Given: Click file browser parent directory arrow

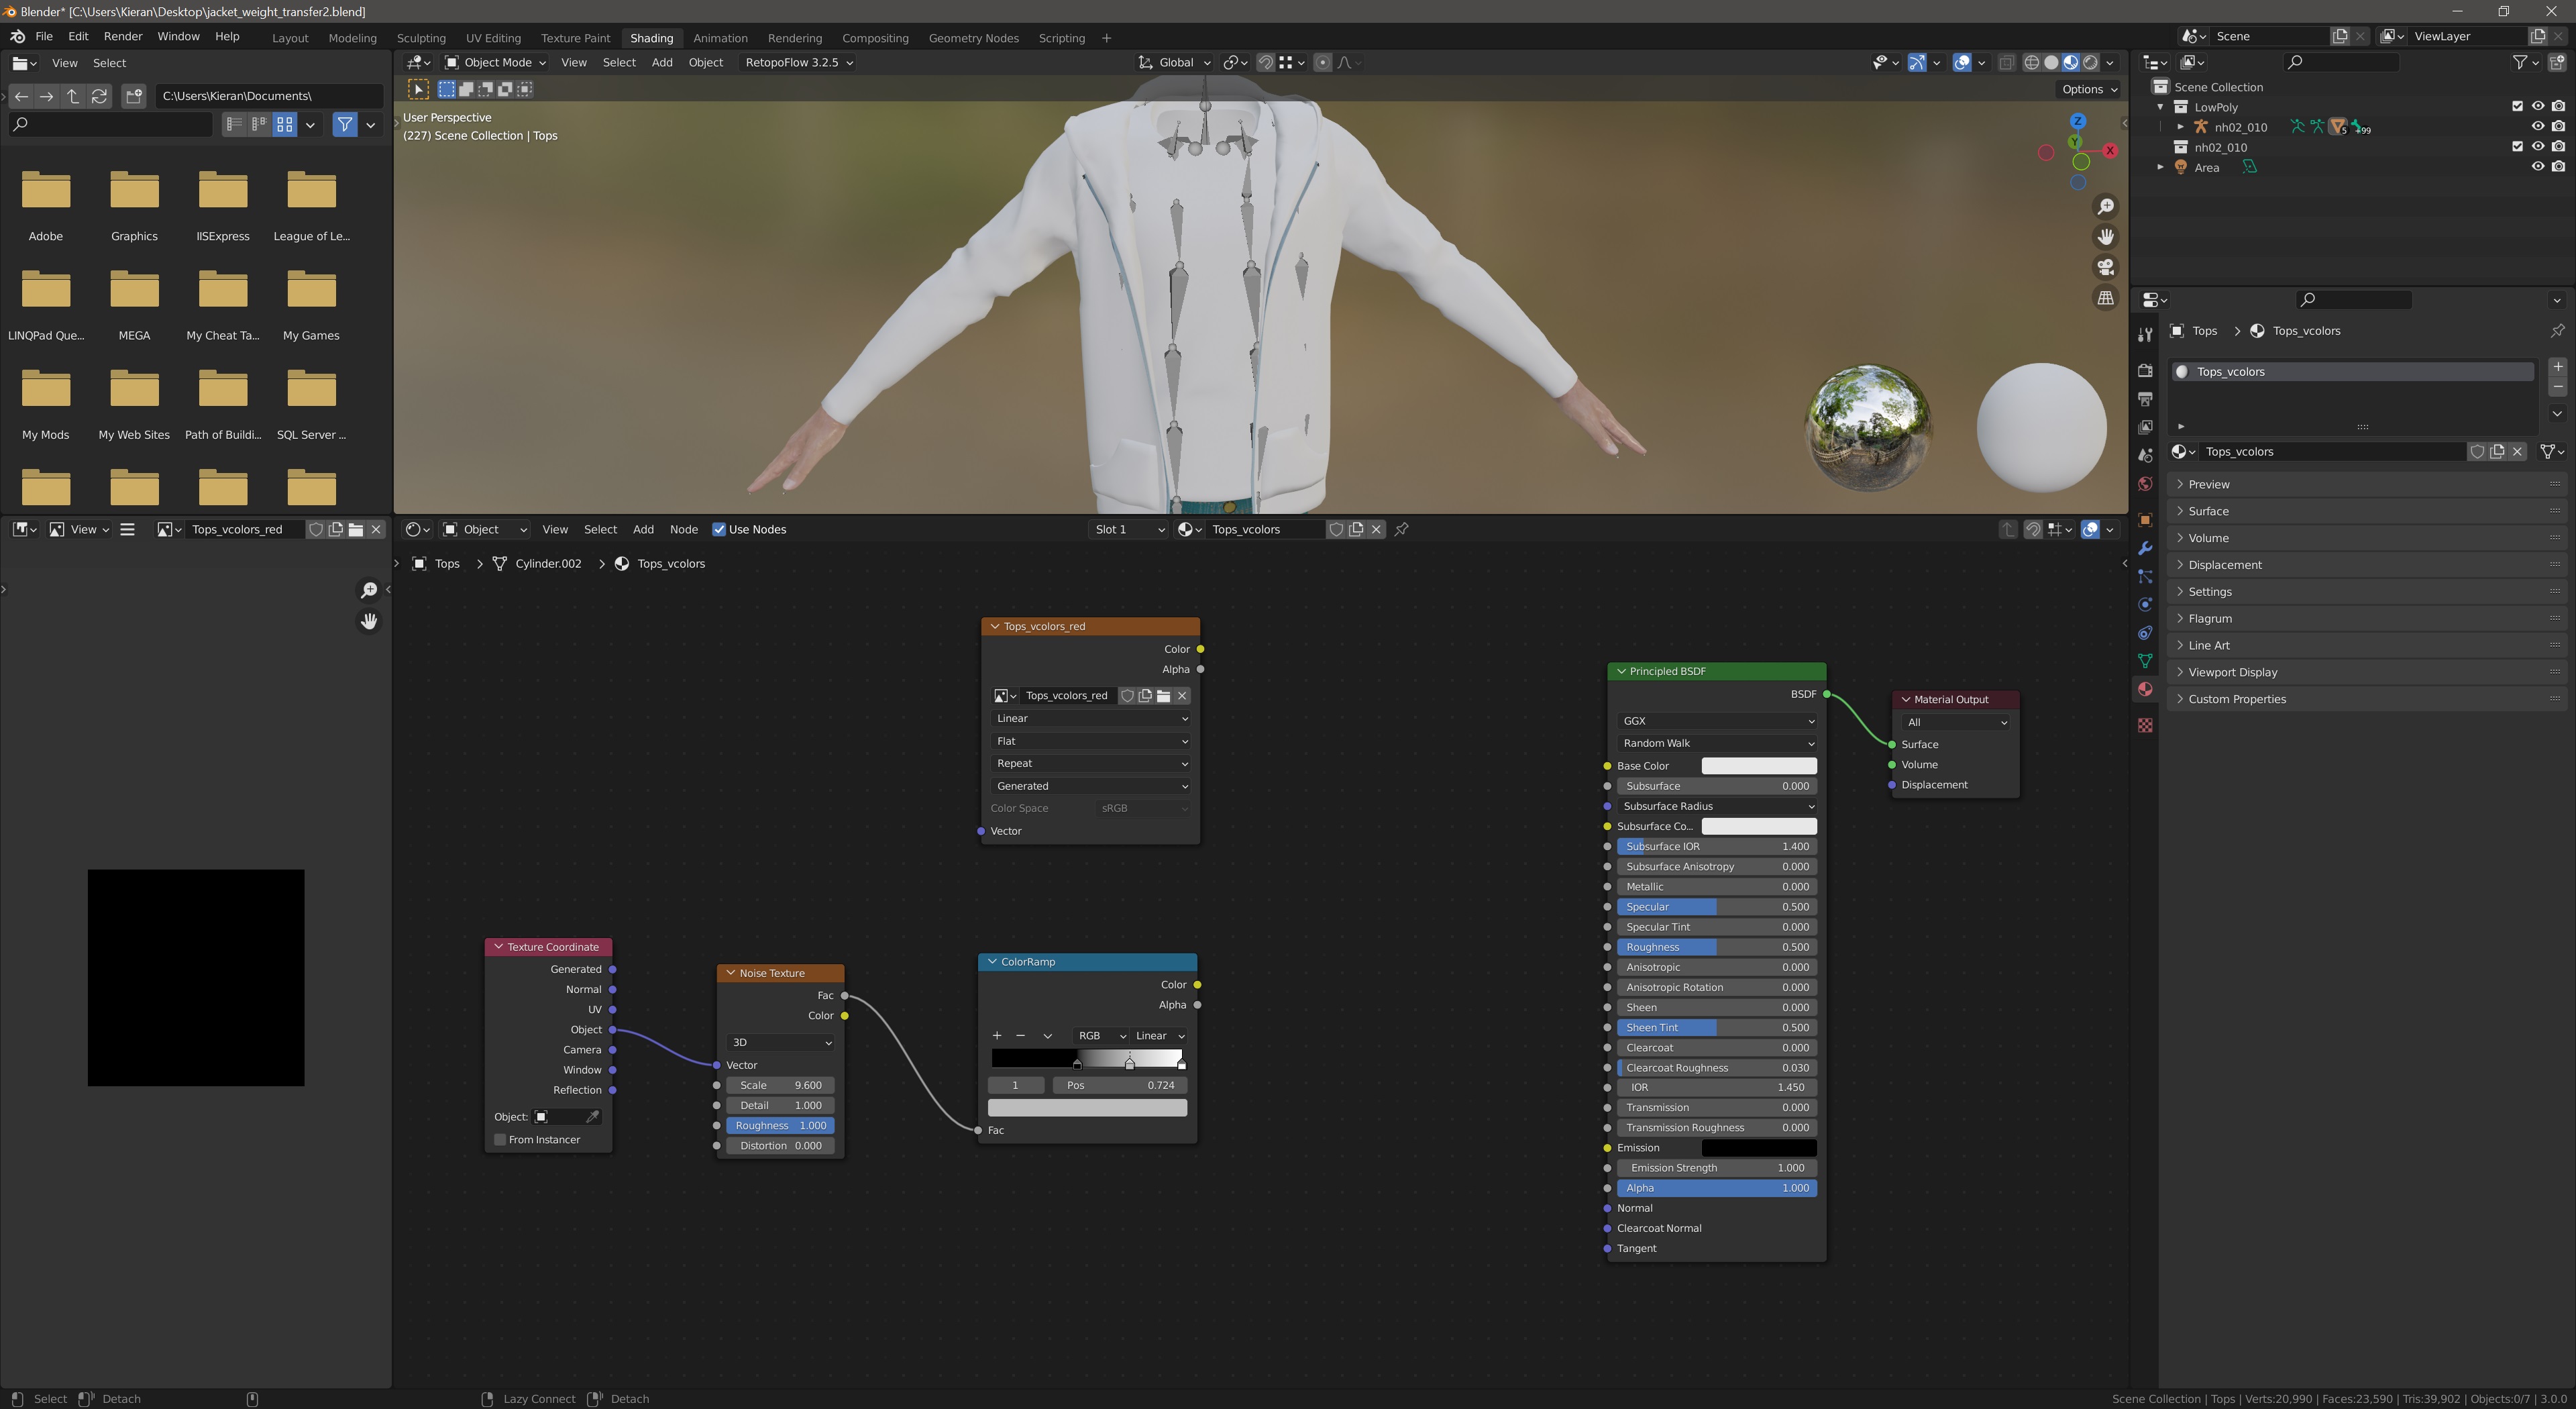Looking at the screenshot, I should point(73,96).
